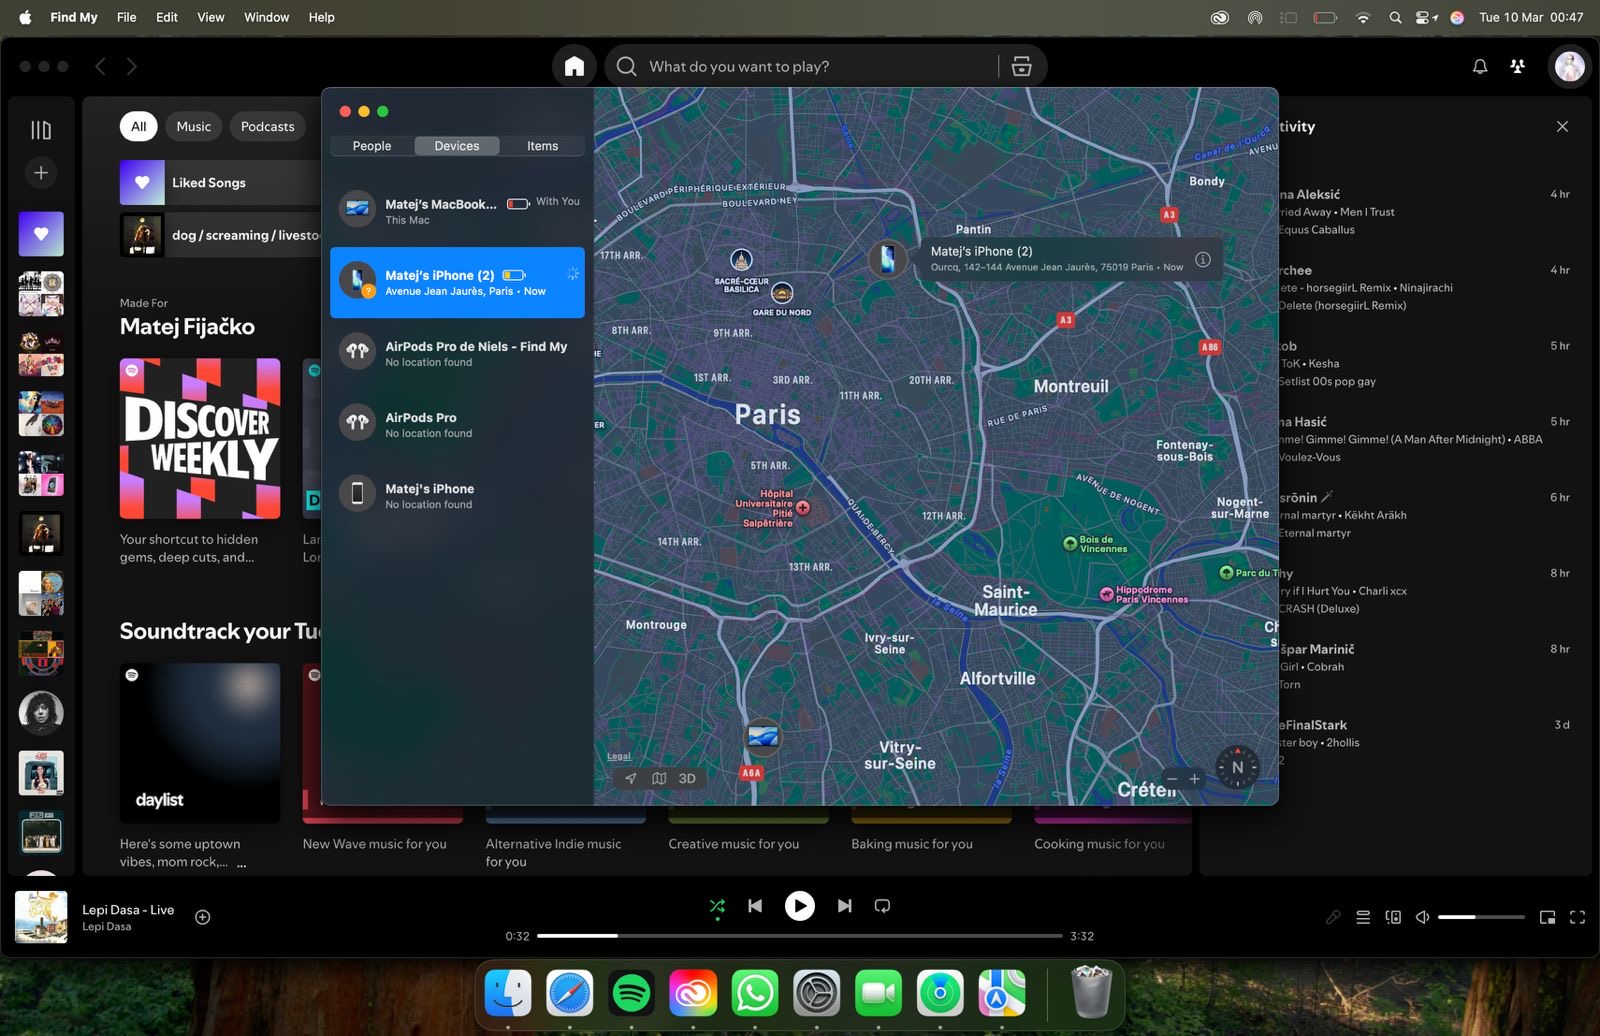
Task: Open macOS Control Center
Action: coord(1426,17)
